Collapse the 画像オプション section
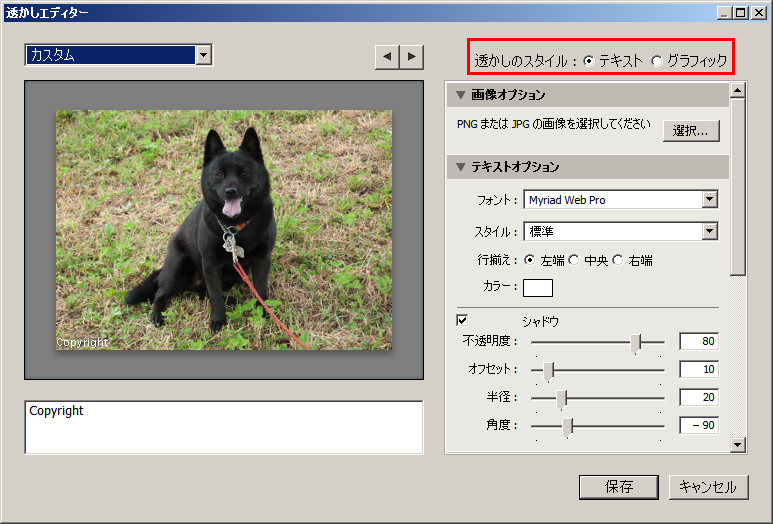Image resolution: width=773 pixels, height=524 pixels. pos(461,95)
